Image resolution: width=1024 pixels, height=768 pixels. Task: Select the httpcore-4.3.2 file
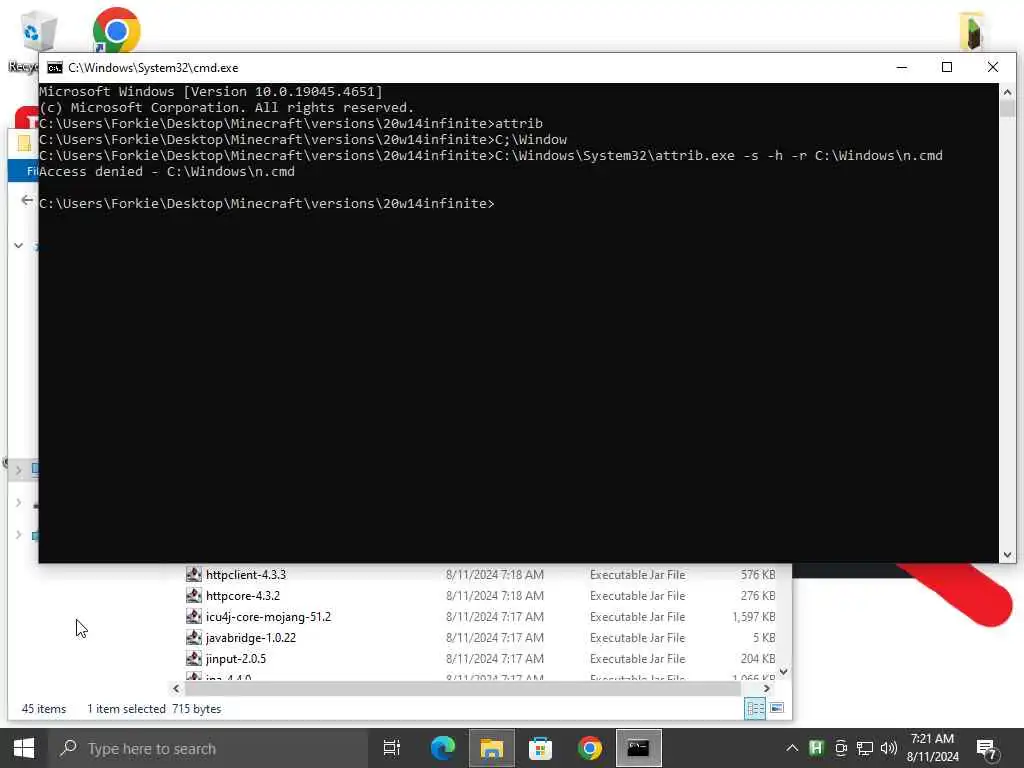click(x=242, y=596)
